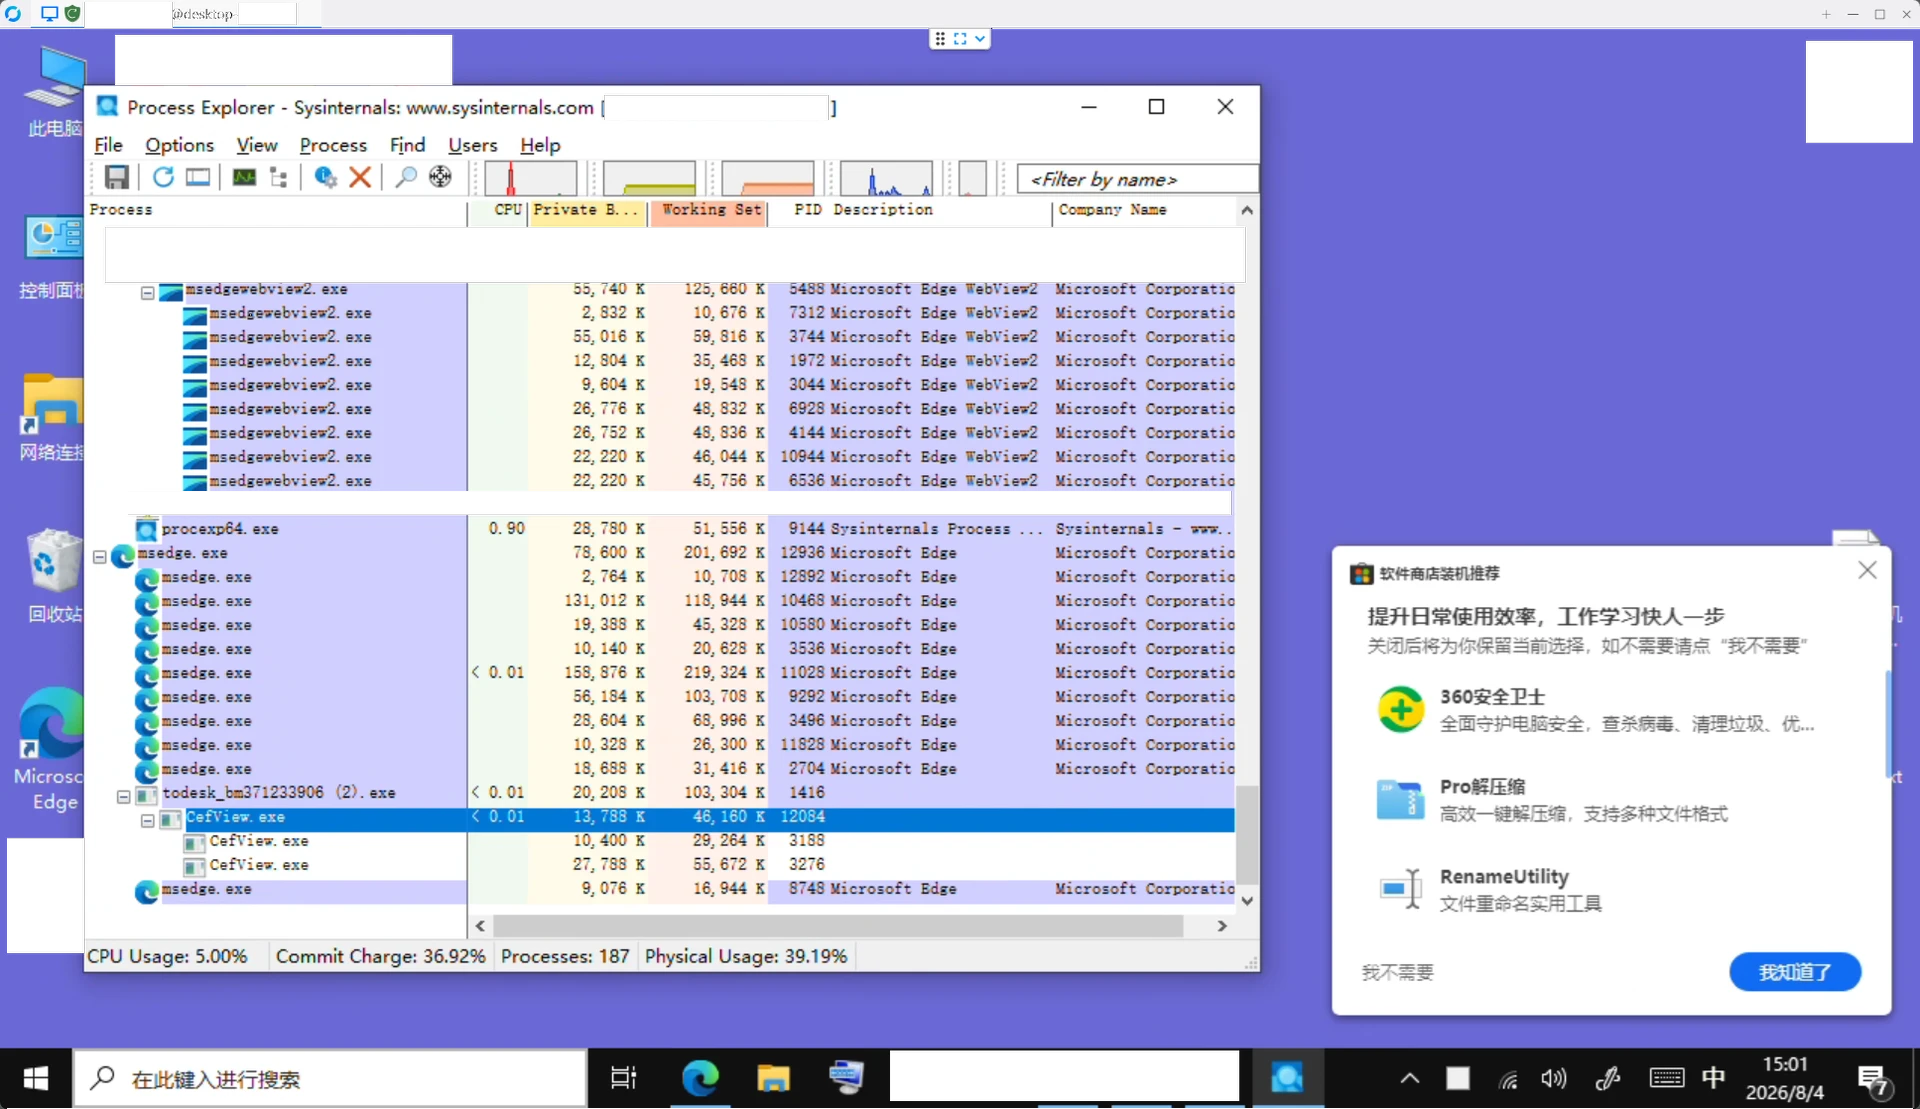This screenshot has width=1920, height=1109.
Task: Click the touch keyboard tray icon
Action: click(x=1666, y=1078)
